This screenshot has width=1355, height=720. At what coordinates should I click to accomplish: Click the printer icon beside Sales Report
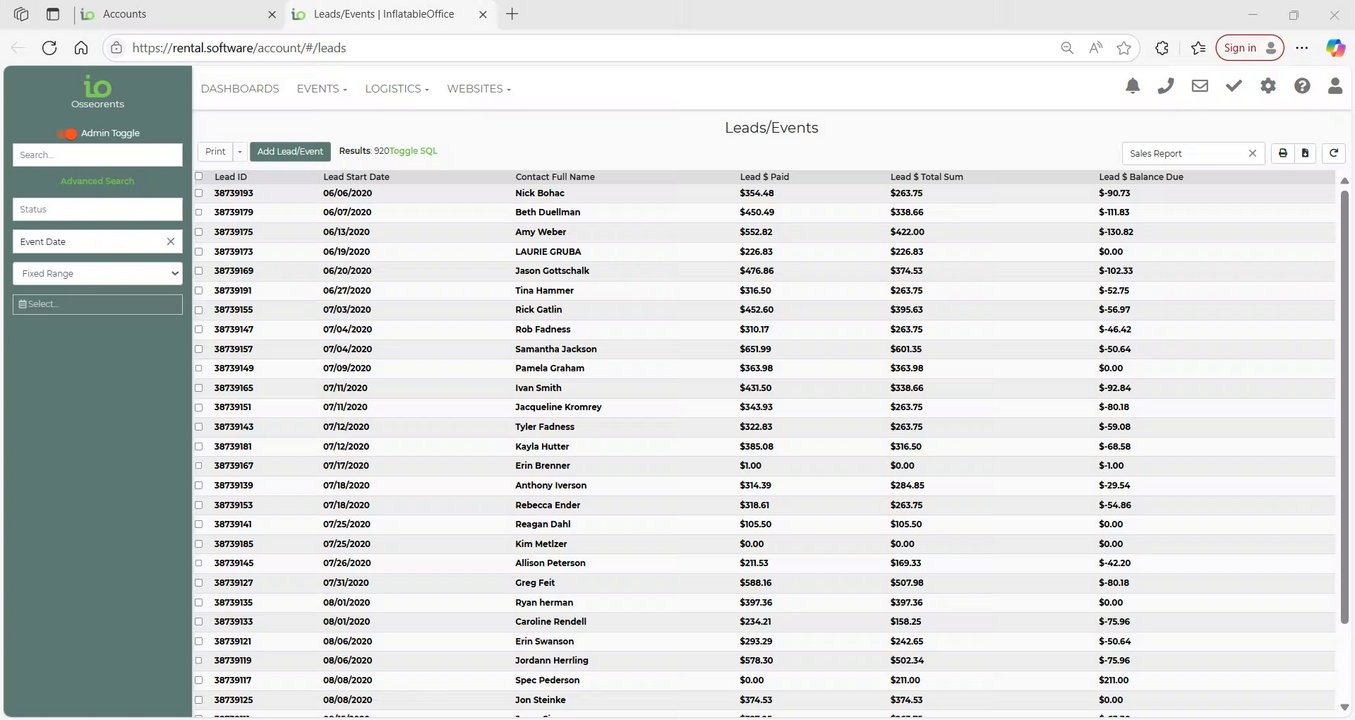click(1283, 153)
